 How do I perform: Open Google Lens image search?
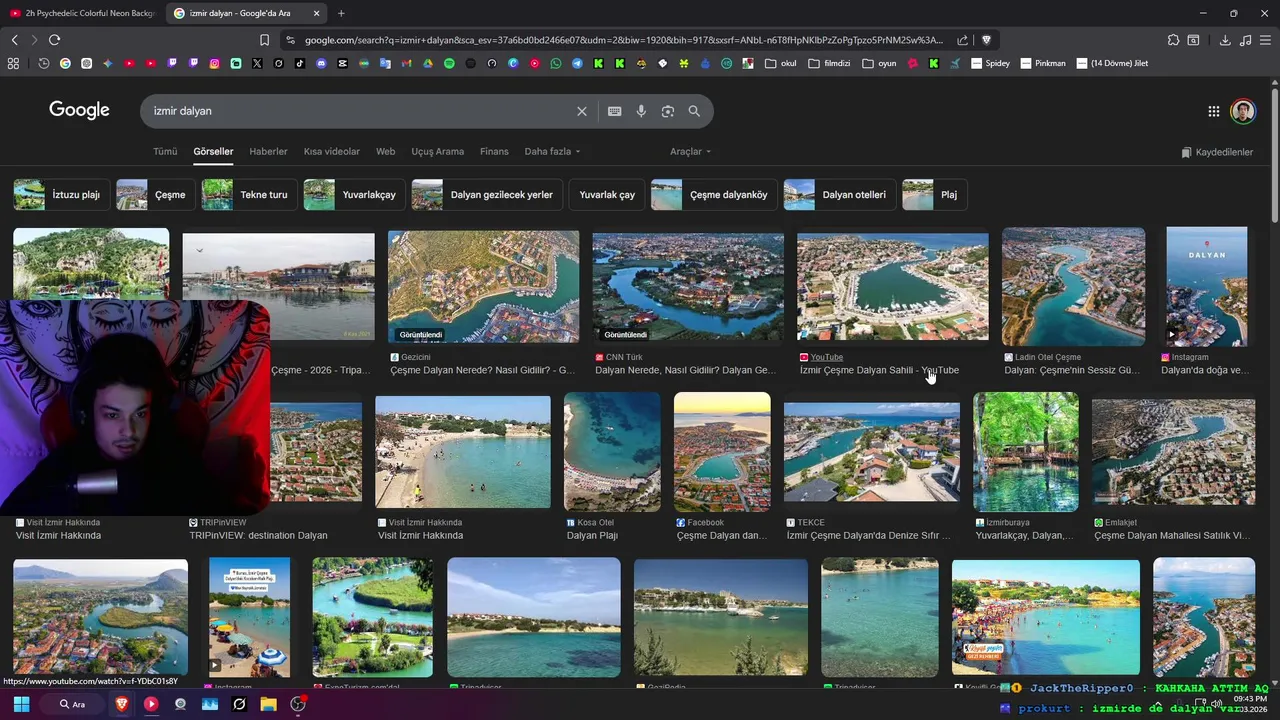(x=668, y=111)
